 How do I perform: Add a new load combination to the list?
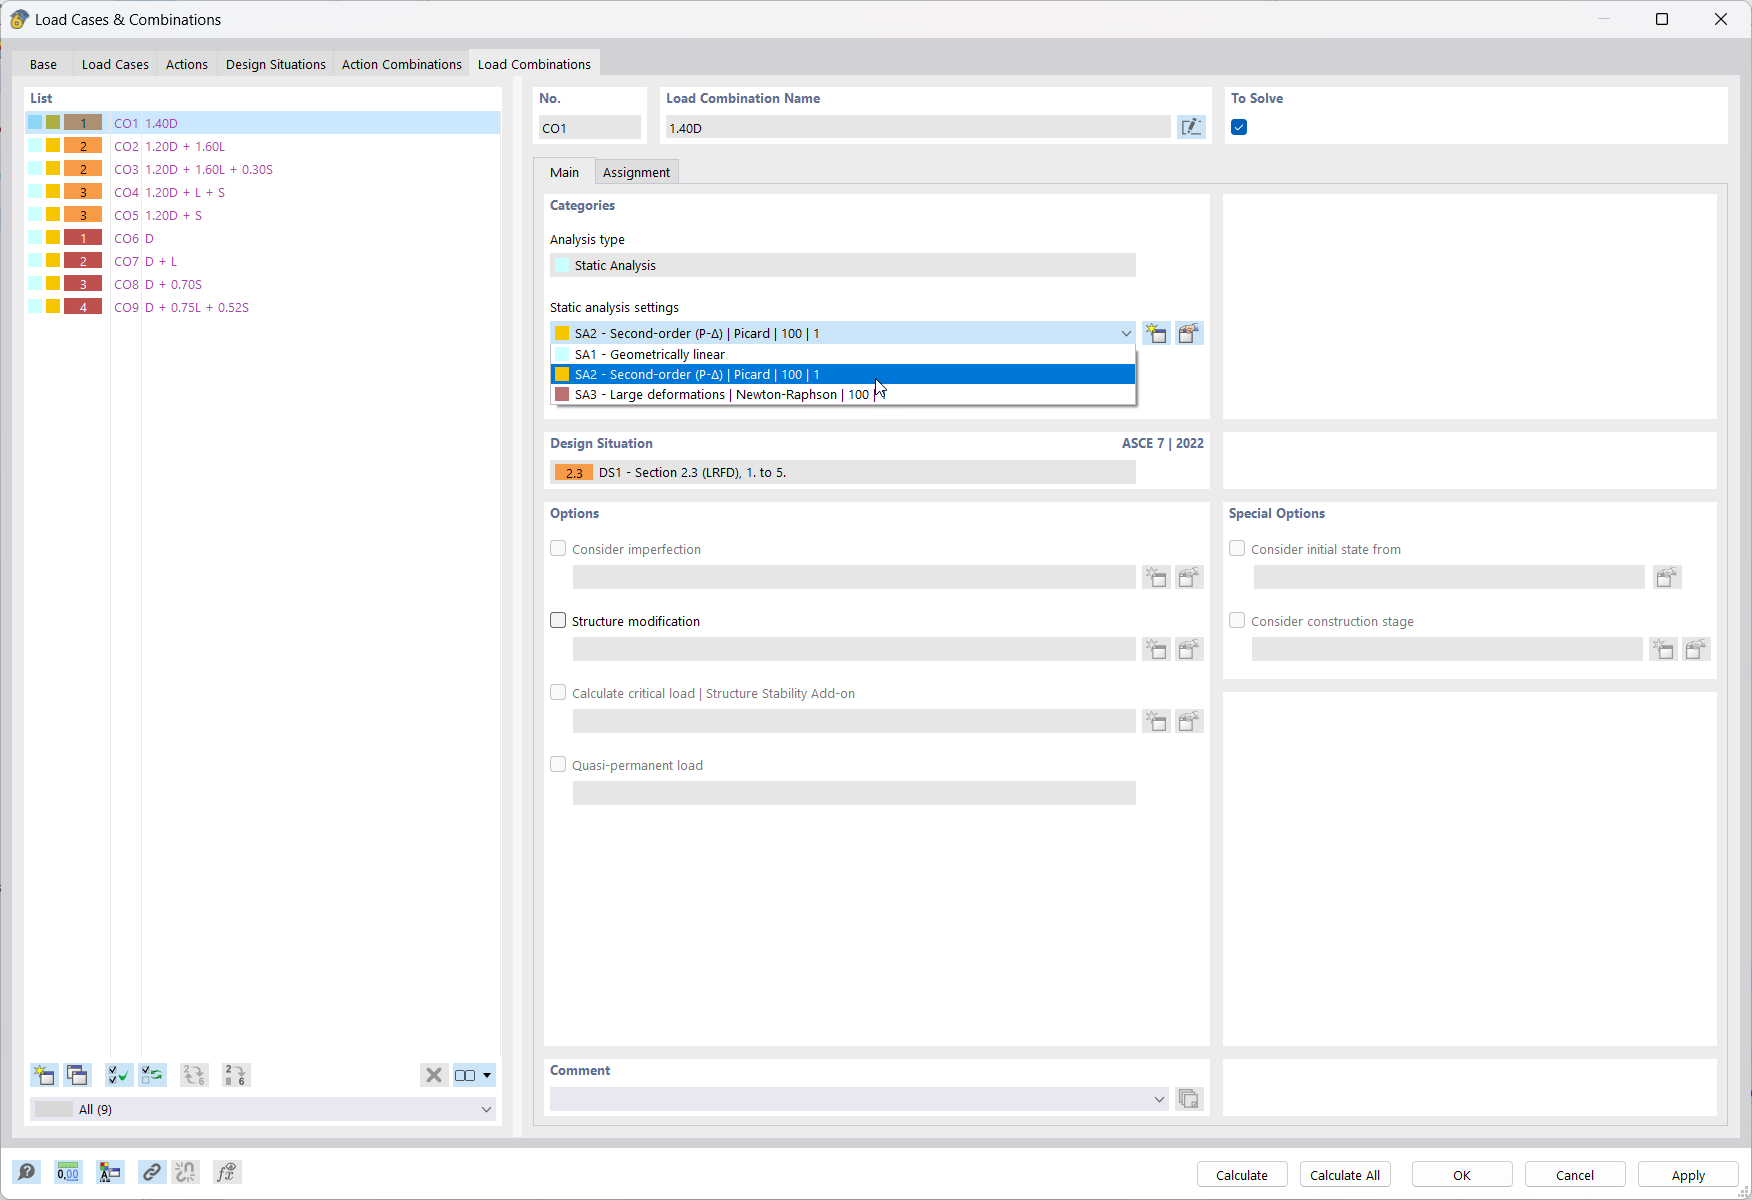[x=44, y=1075]
